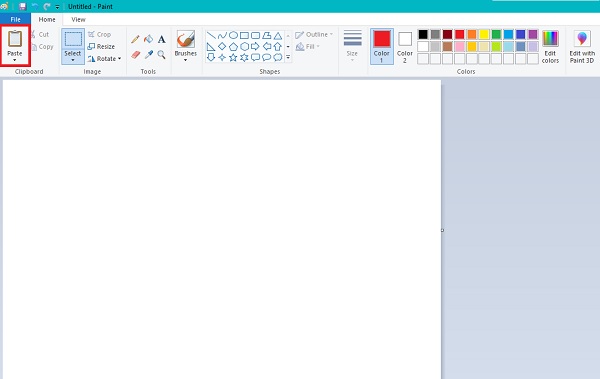Click the Undo arrow in title bar
Viewport: 600px width, 379px height.
coord(35,6)
